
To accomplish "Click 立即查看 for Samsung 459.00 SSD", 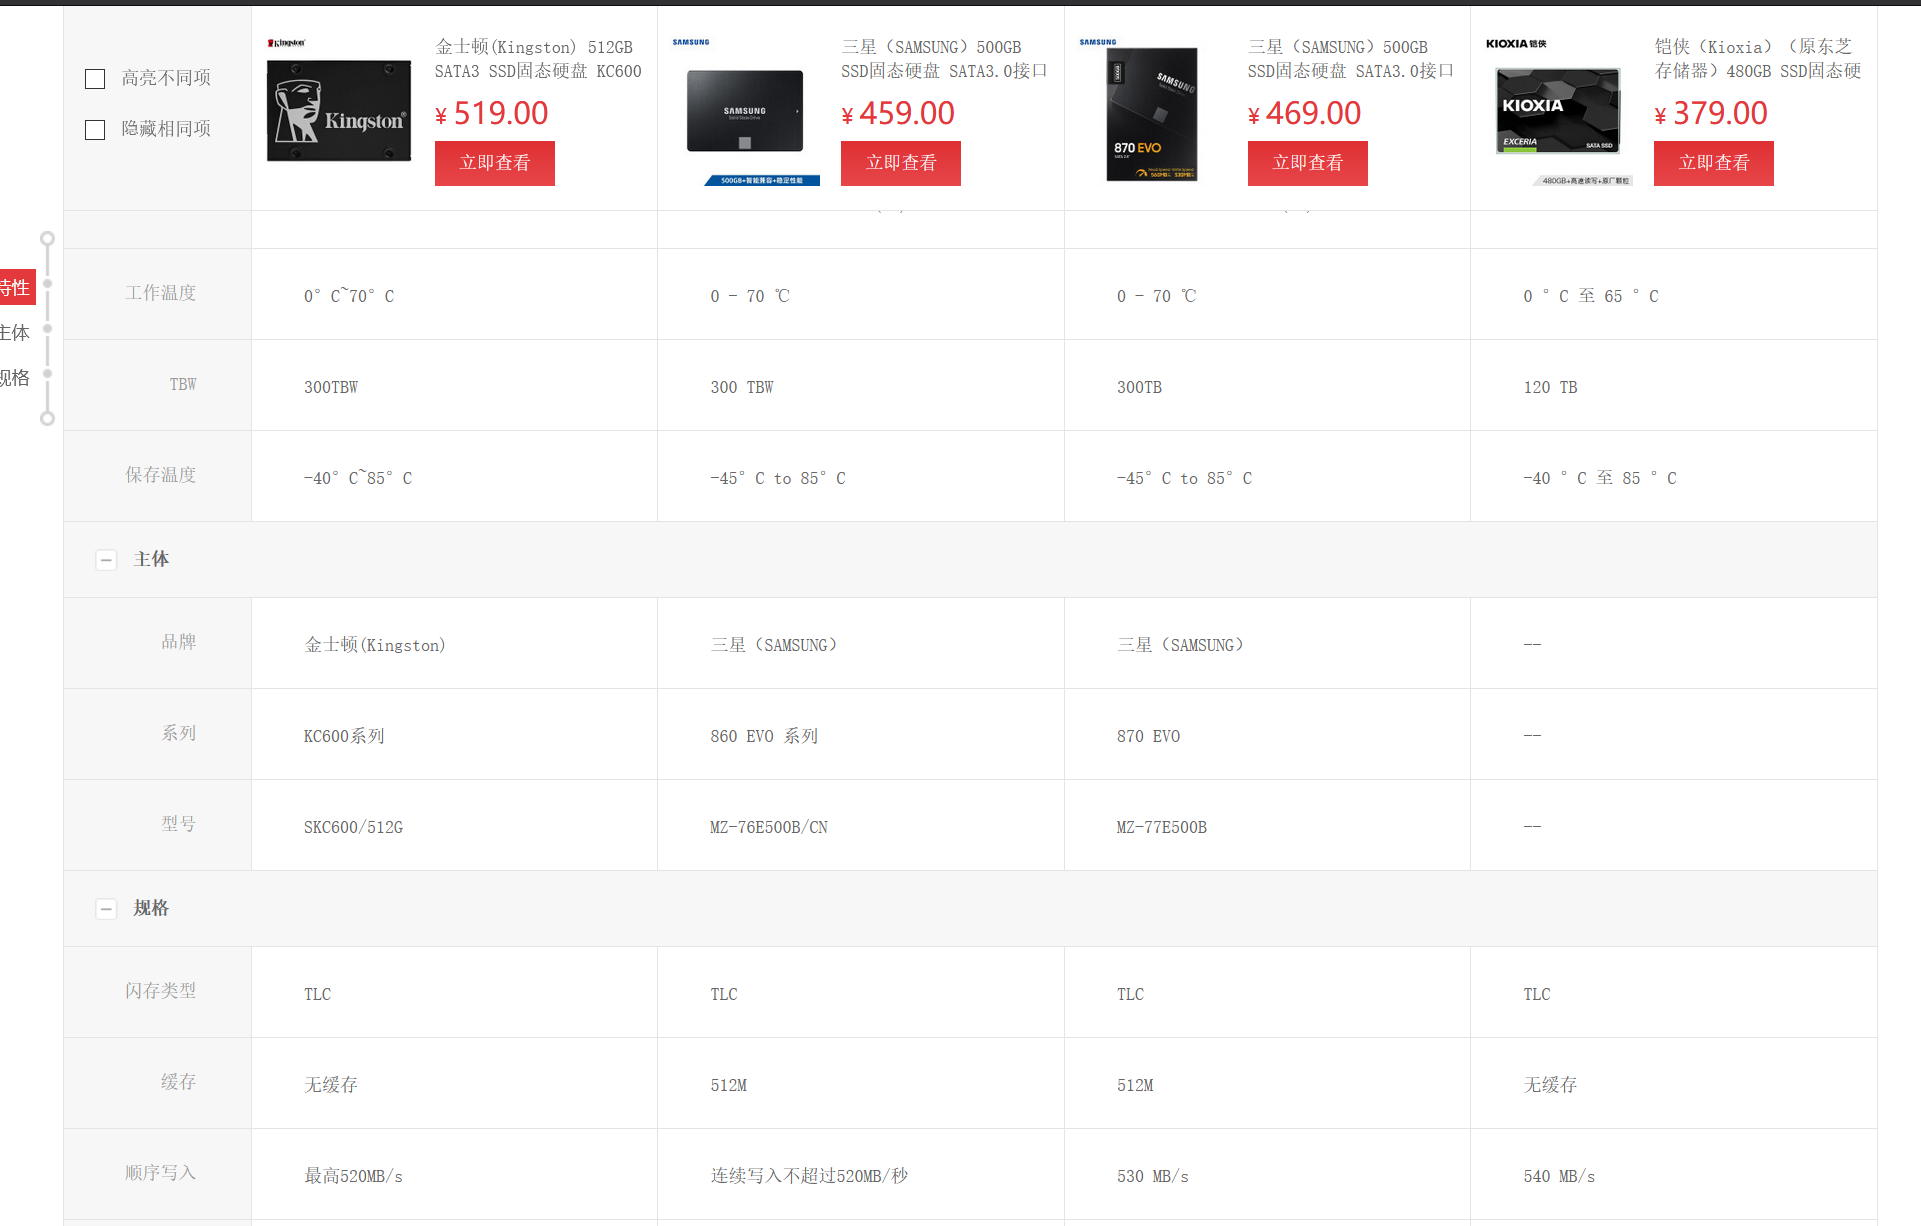I will coord(900,163).
